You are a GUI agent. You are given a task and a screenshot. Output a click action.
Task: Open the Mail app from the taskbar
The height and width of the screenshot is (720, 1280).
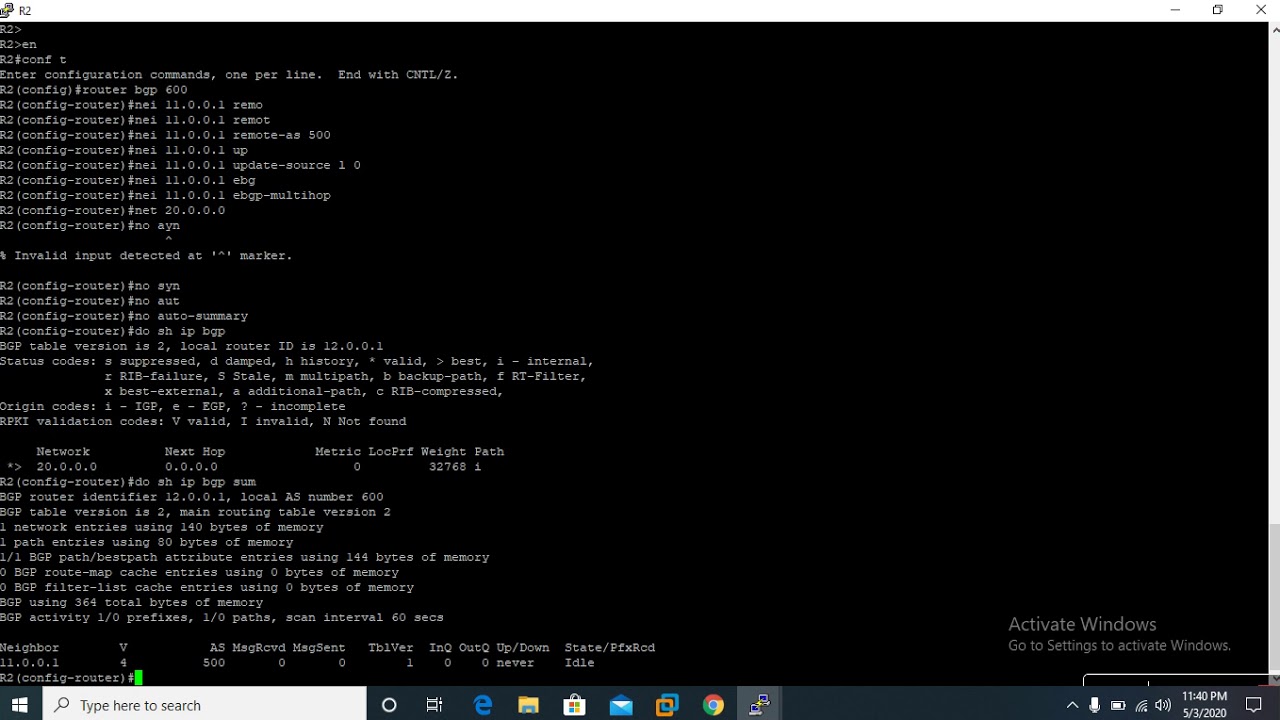[x=620, y=705]
